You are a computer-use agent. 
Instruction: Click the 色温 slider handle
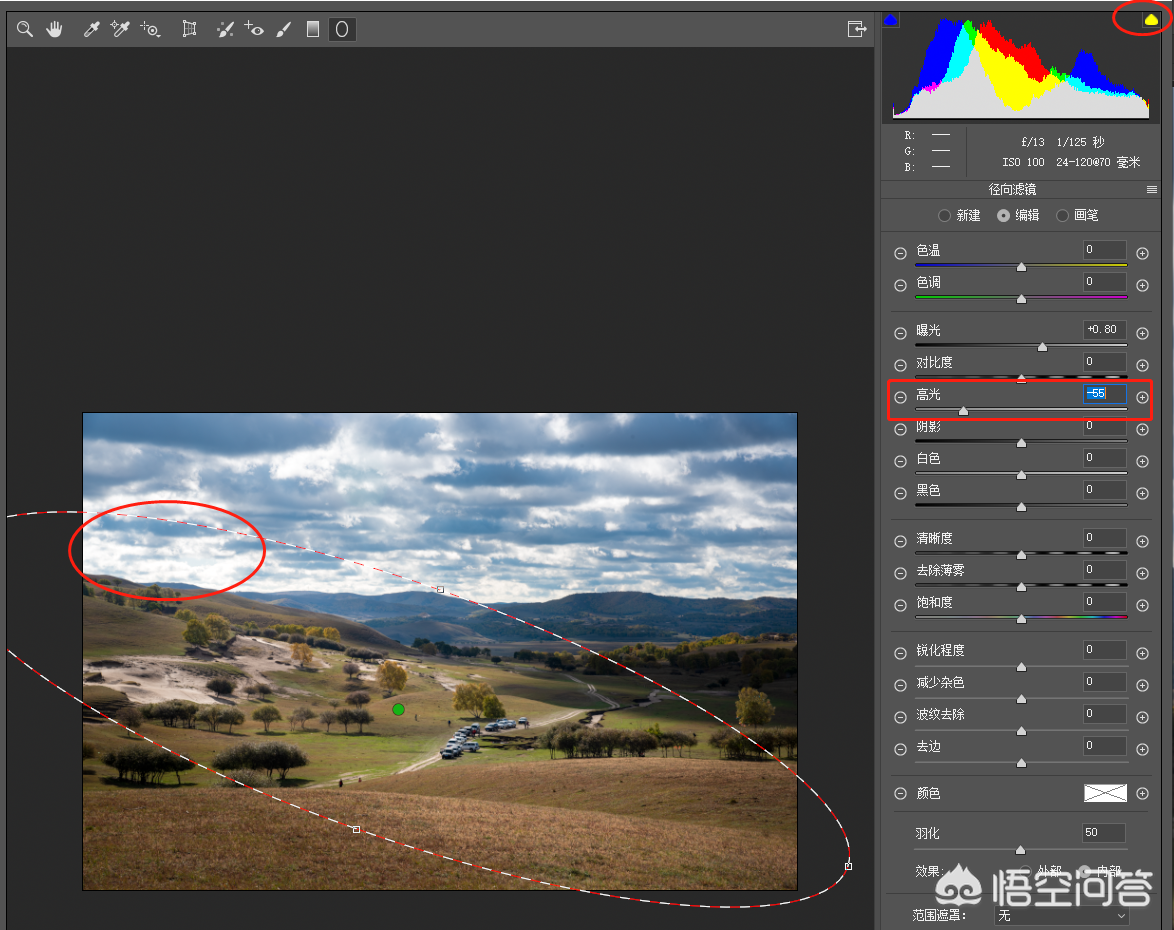[x=1021, y=267]
